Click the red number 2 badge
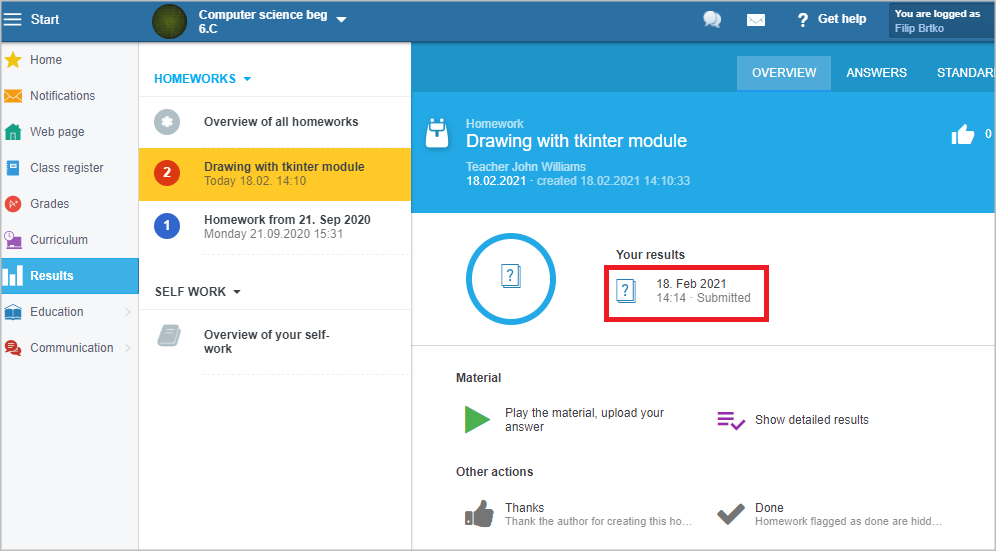Screen dimensions: 996x551 pos(167,173)
